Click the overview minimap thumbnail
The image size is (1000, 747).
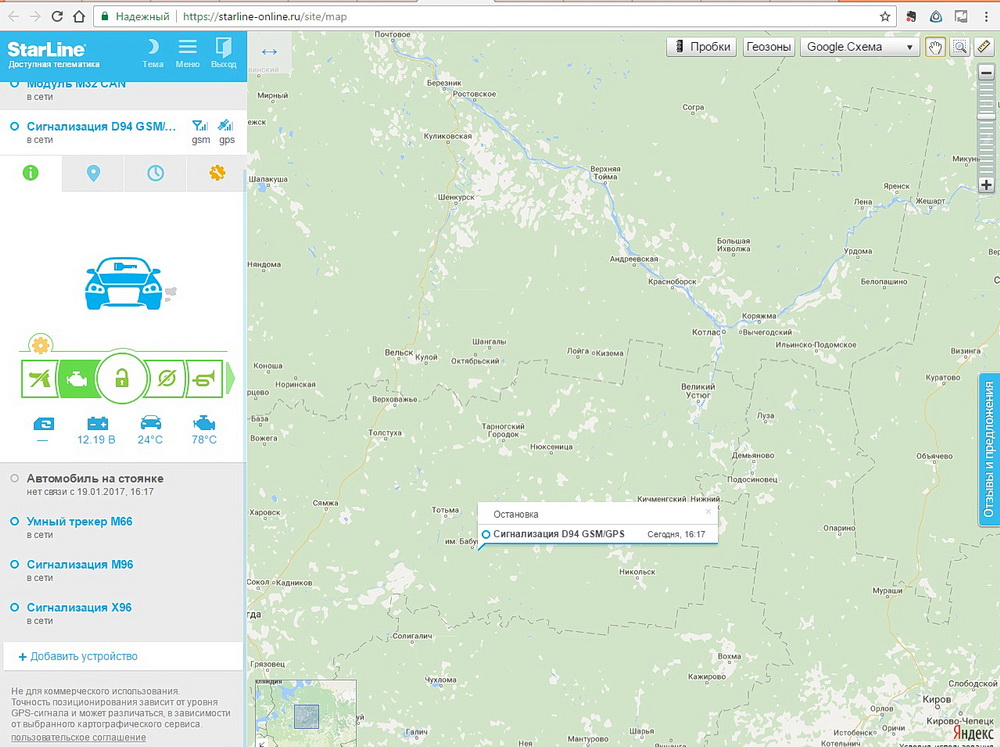[x=306, y=713]
